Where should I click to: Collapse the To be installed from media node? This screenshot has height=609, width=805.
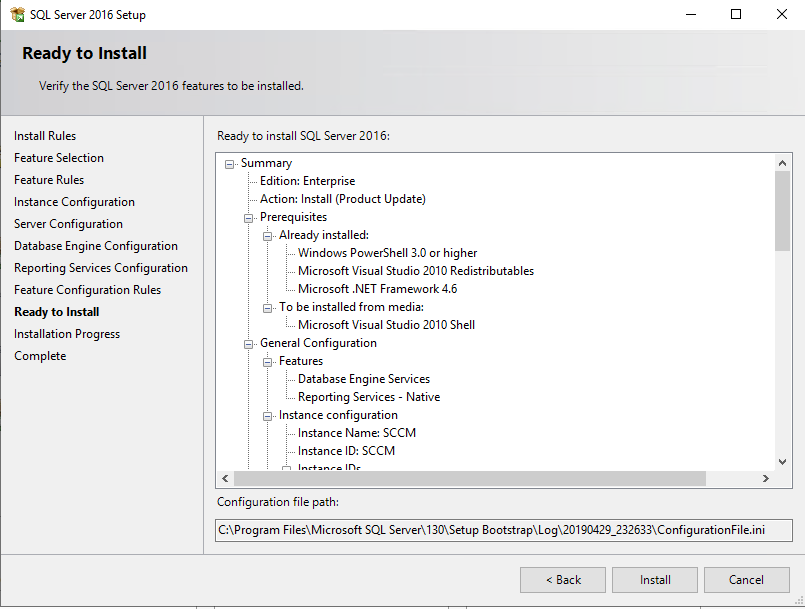point(267,308)
